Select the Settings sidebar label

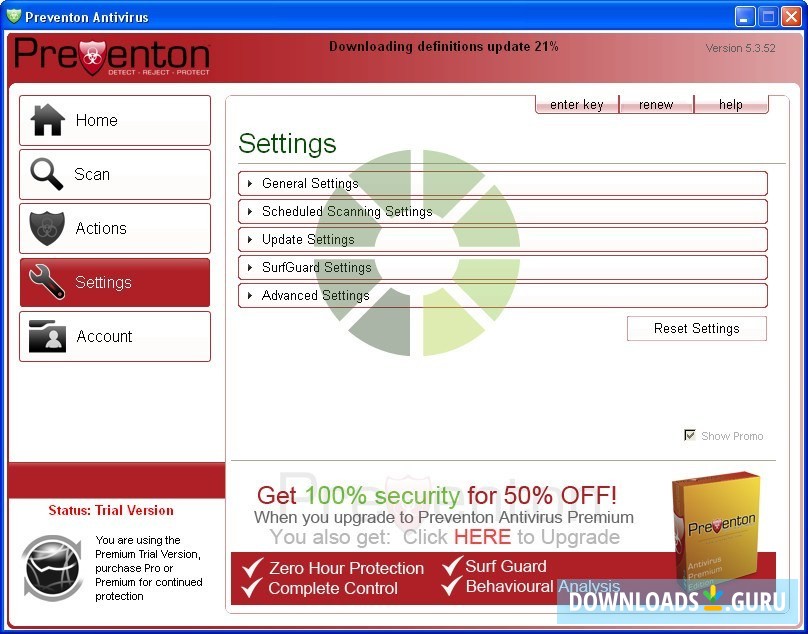coord(104,282)
